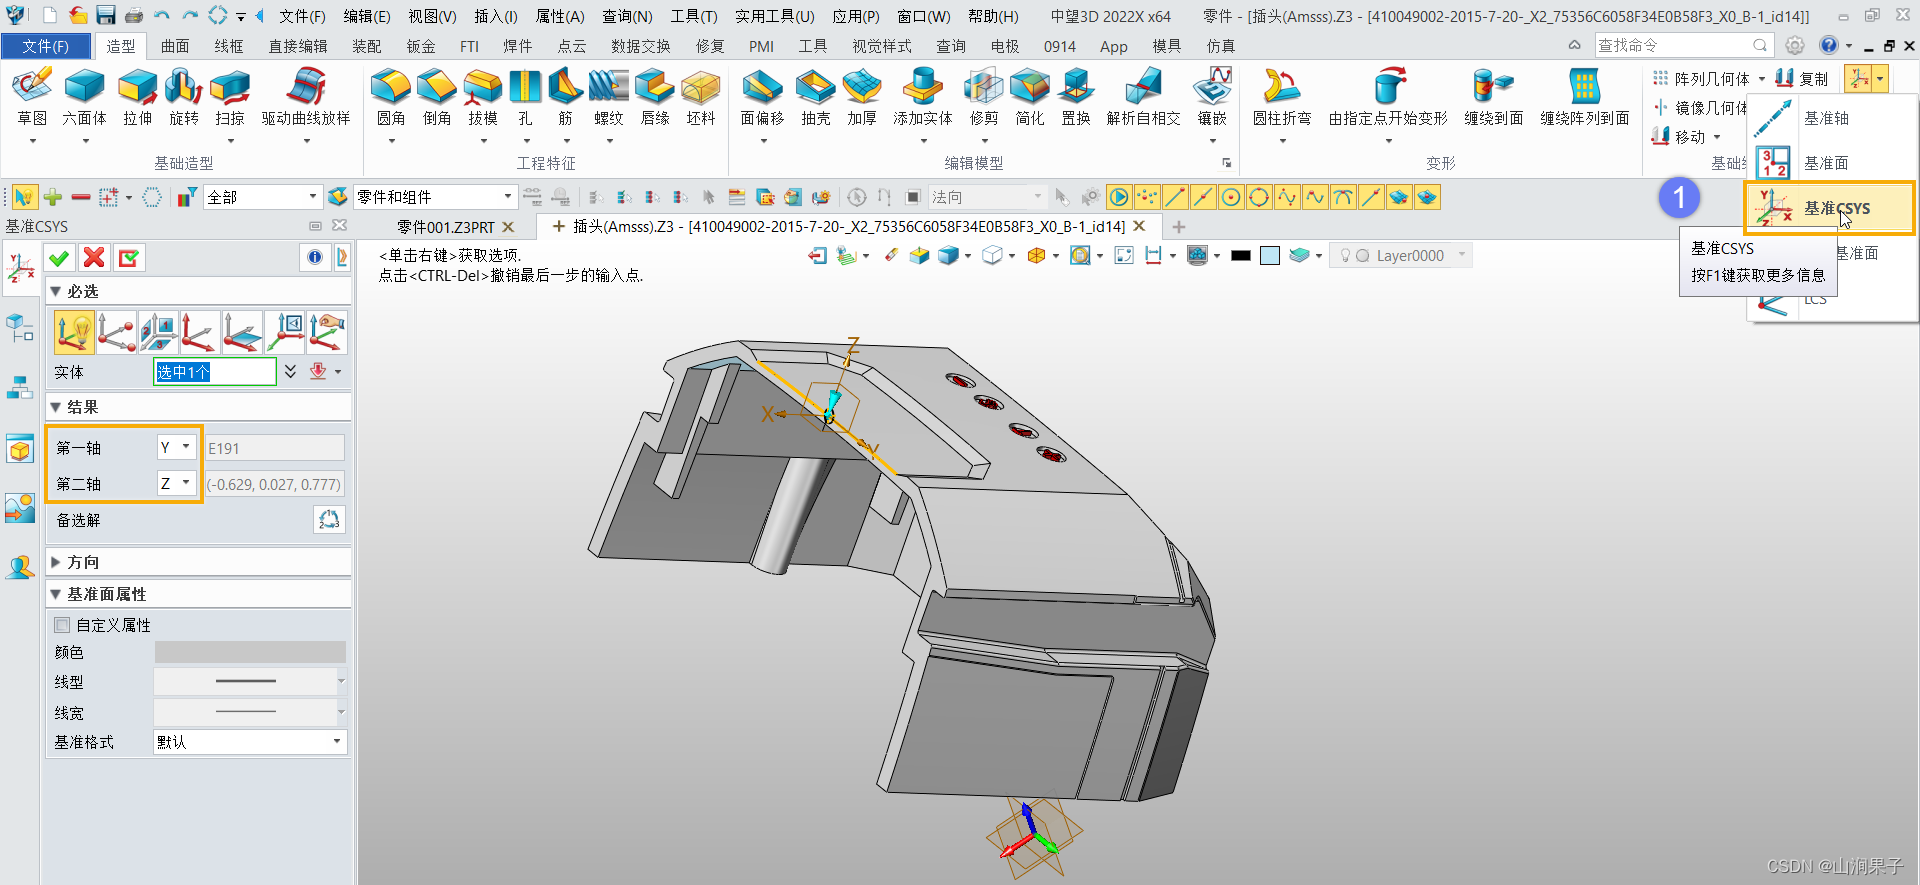Open the 第二轴 axis dropdown
The height and width of the screenshot is (885, 1920).
(x=176, y=483)
